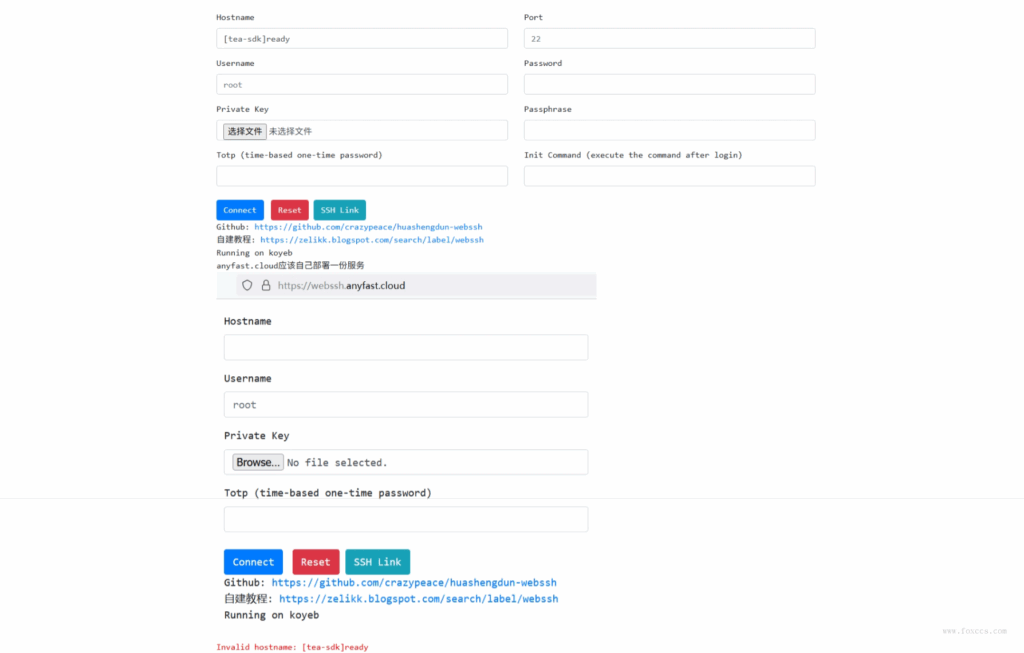This screenshot has width=1024, height=653.
Task: Focus the top Hostname field with [tea-sdk]ready
Action: click(362, 39)
